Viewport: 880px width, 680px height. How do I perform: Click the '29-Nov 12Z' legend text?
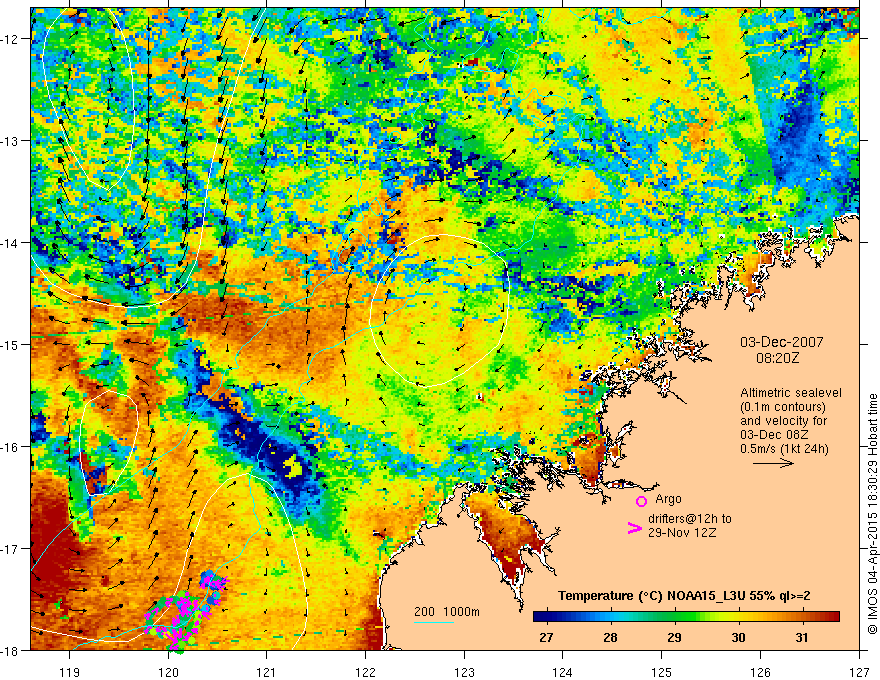[x=682, y=532]
